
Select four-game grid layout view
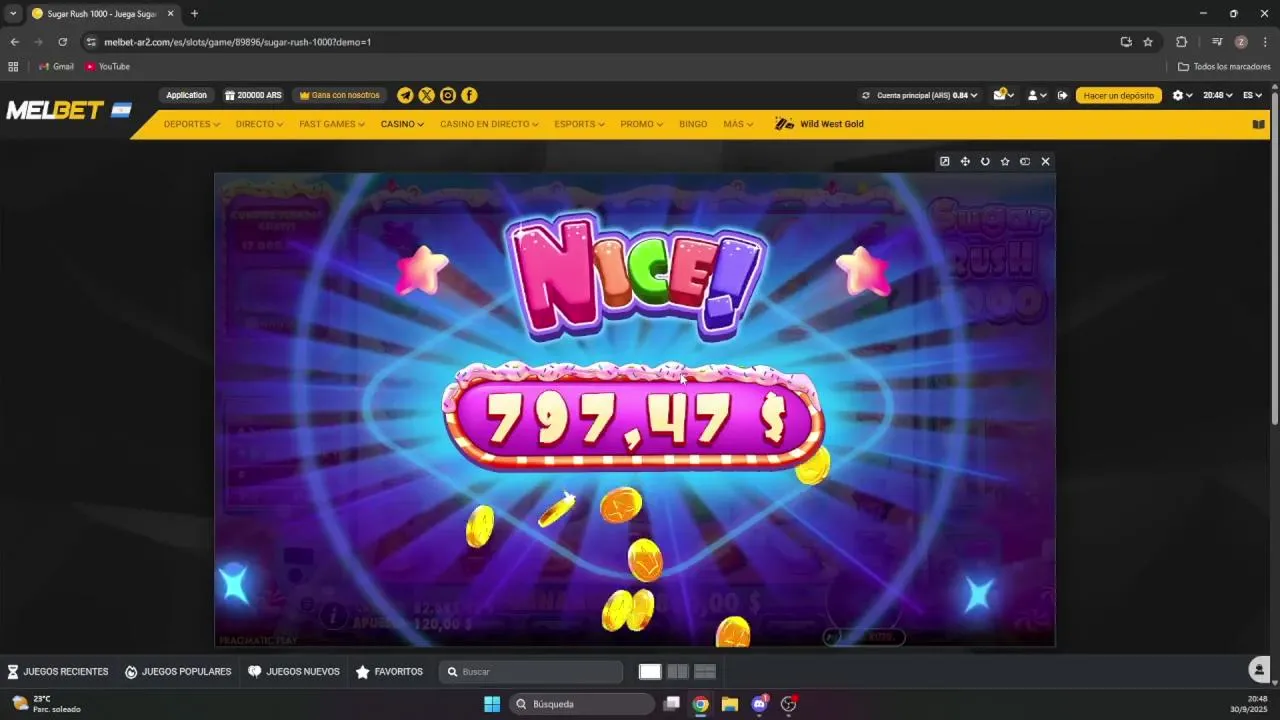click(x=705, y=672)
